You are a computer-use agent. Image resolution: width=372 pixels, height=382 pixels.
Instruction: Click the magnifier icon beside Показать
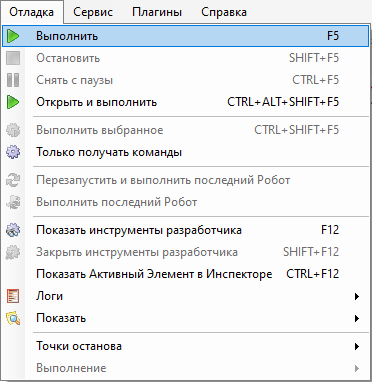pos(13,318)
